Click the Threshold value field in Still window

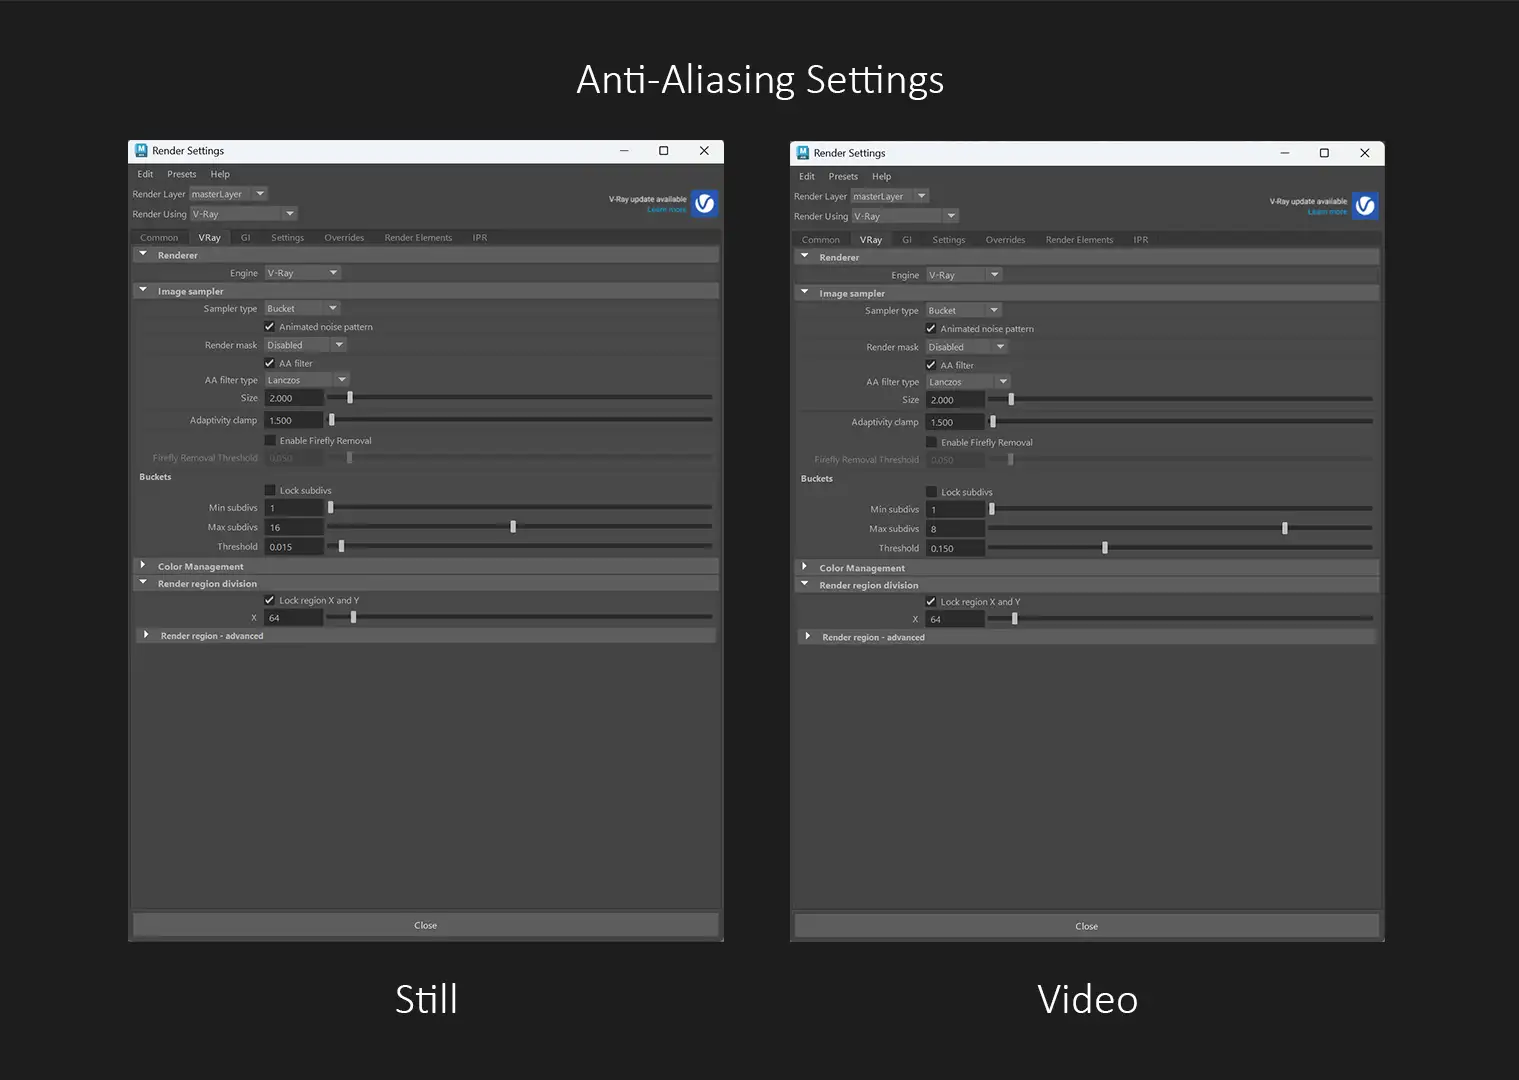tap(293, 547)
